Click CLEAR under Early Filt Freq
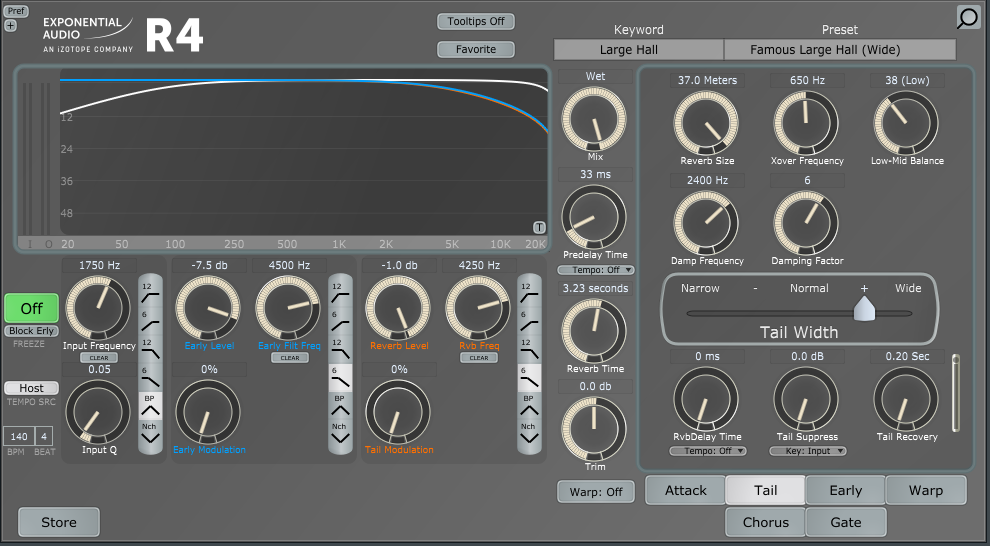The width and height of the screenshot is (990, 546). 290,358
